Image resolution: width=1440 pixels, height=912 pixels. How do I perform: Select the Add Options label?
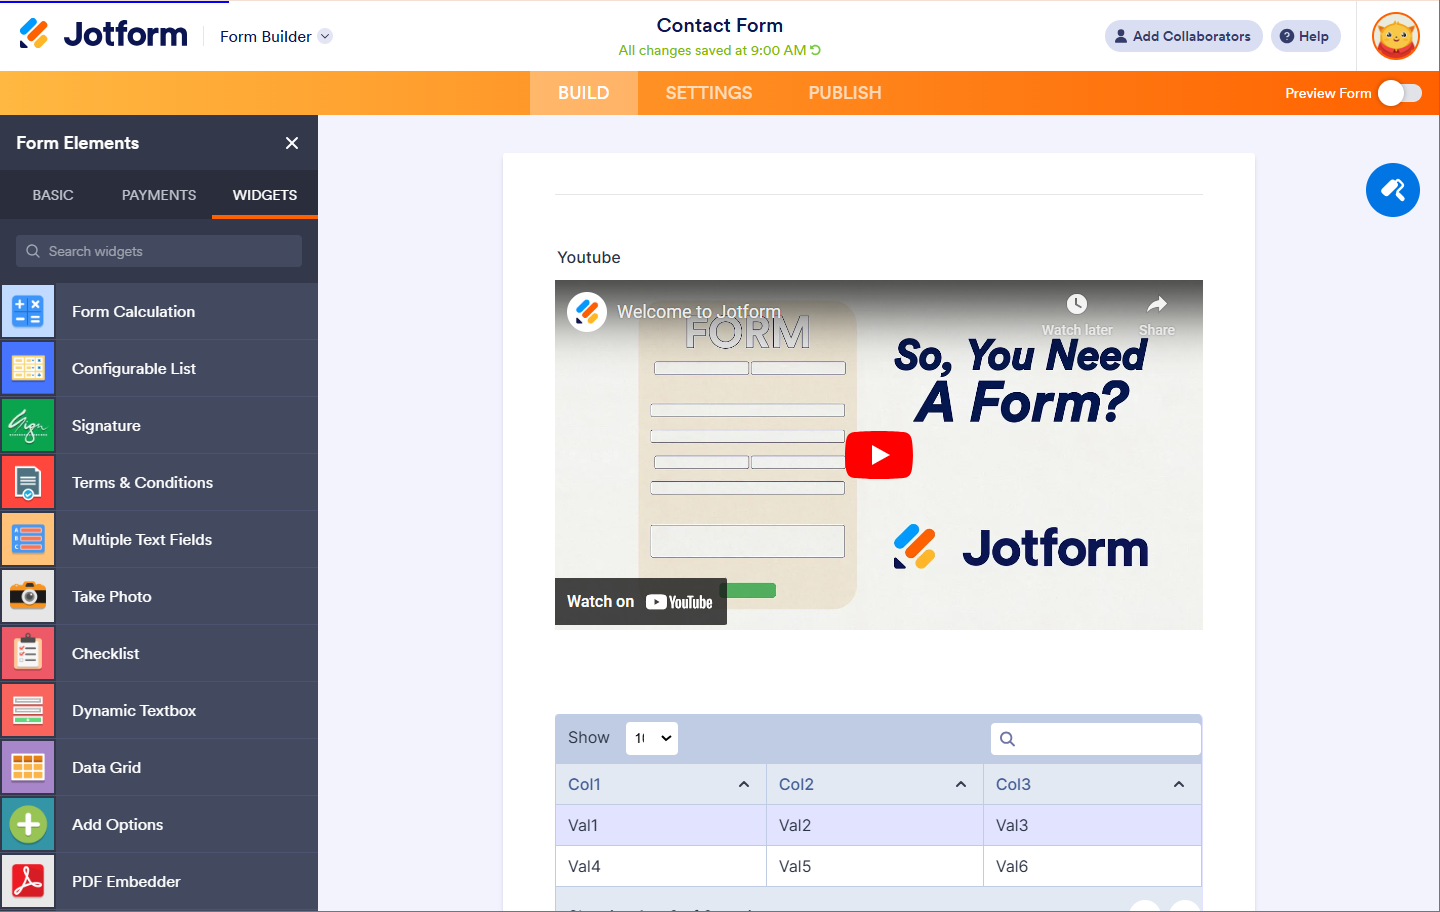118,824
